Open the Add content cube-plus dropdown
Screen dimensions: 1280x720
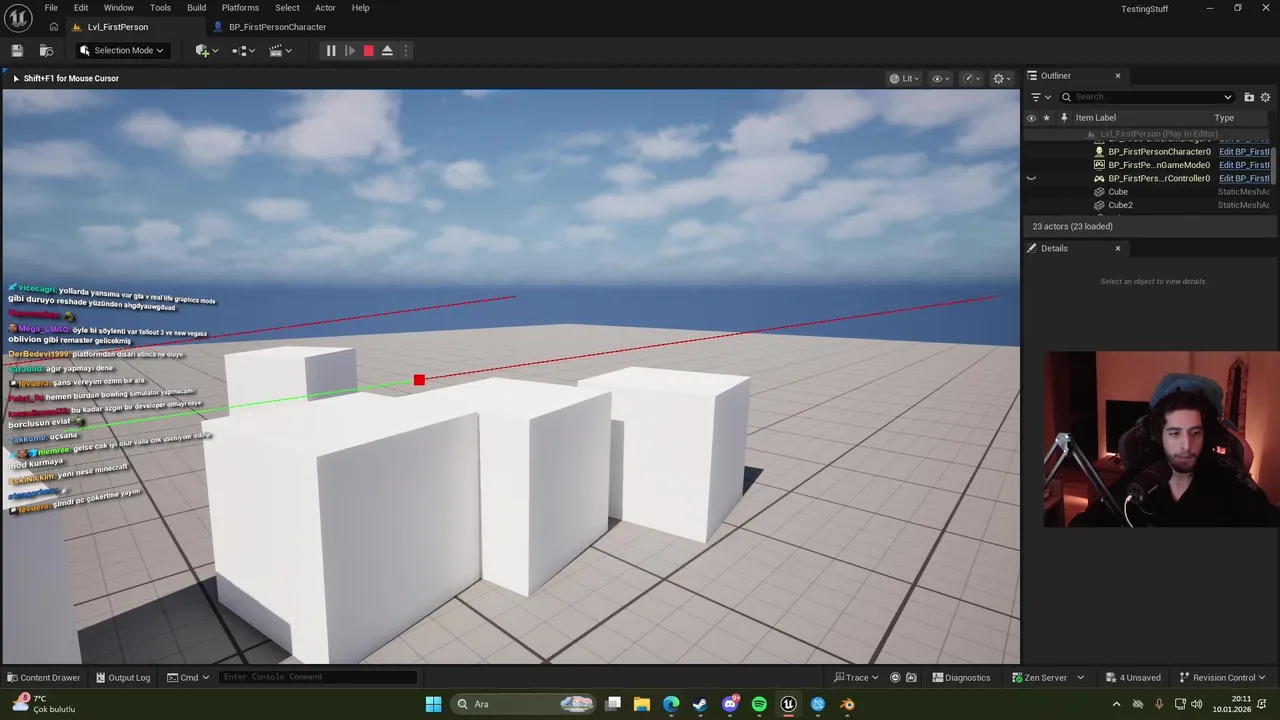[x=207, y=51]
